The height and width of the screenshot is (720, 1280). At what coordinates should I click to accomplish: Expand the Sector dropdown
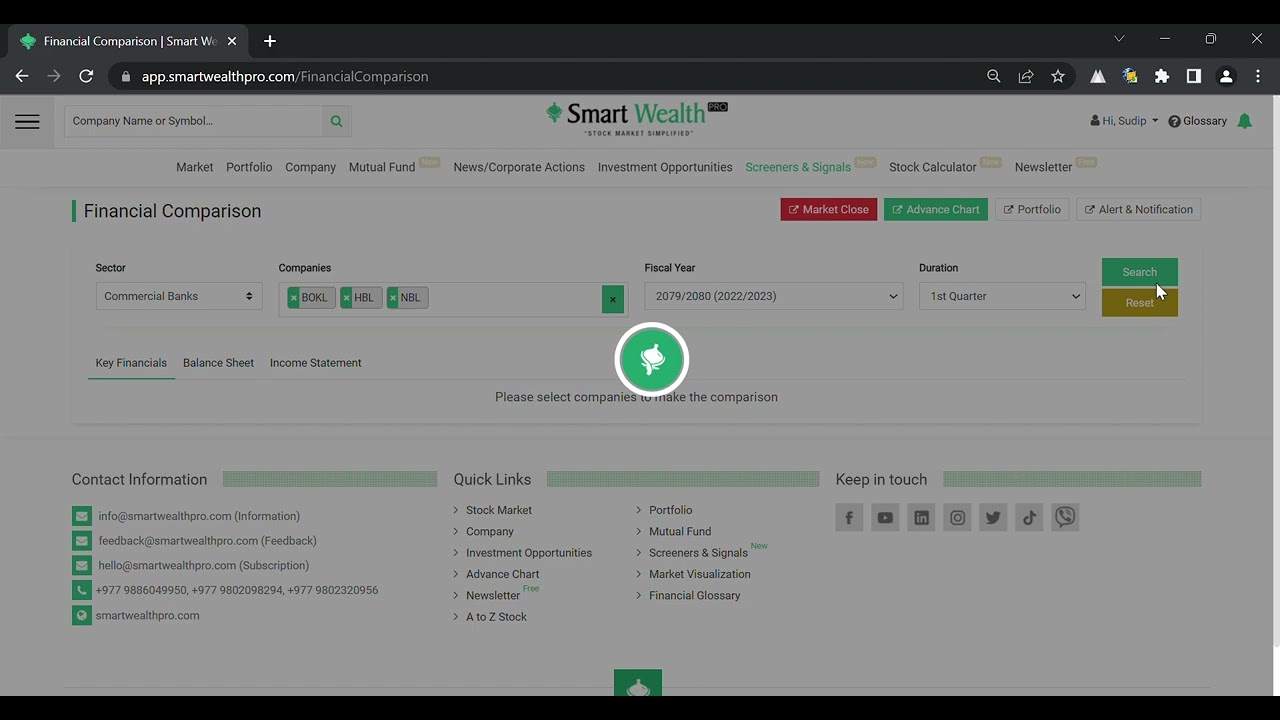click(x=179, y=296)
